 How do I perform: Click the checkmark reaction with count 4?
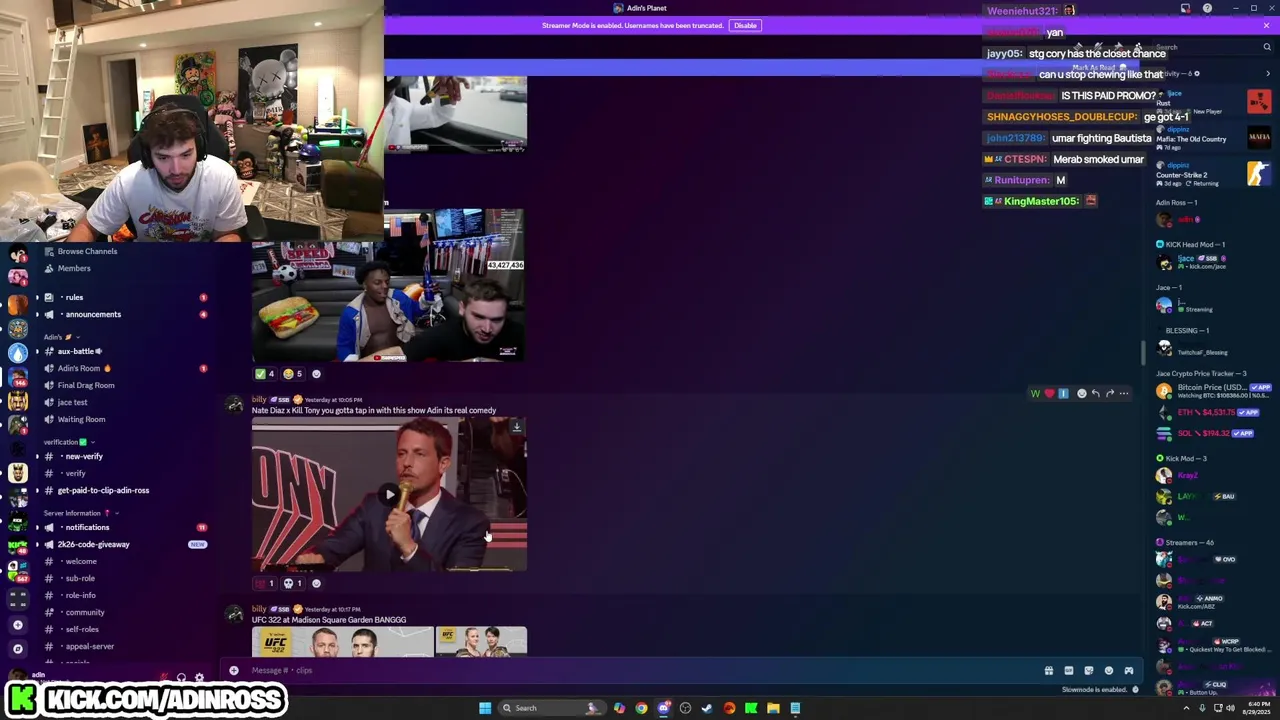[x=265, y=374]
